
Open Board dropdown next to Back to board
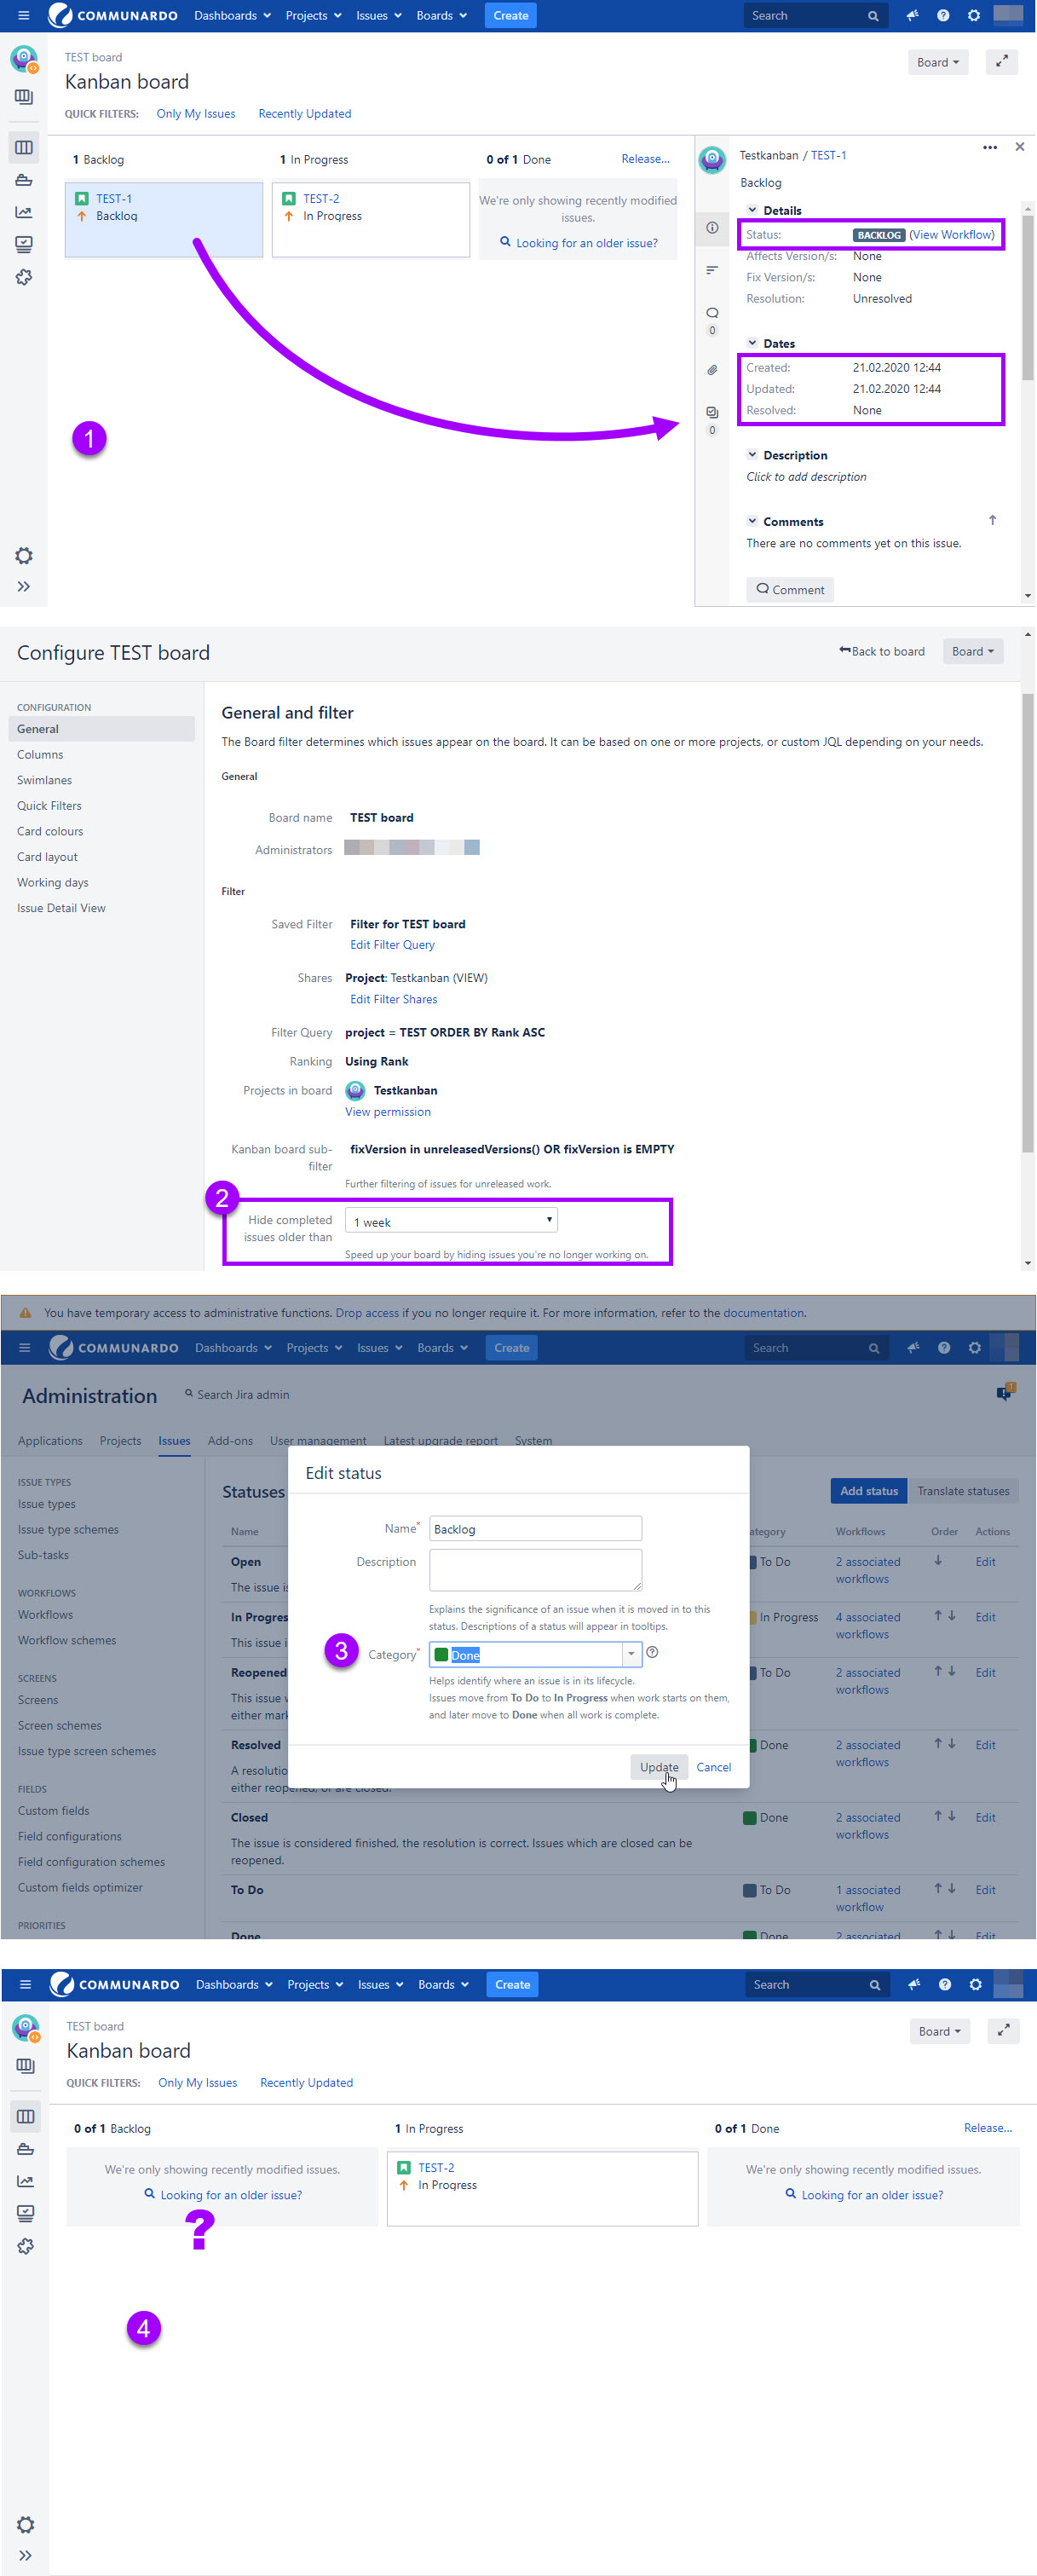(x=973, y=652)
